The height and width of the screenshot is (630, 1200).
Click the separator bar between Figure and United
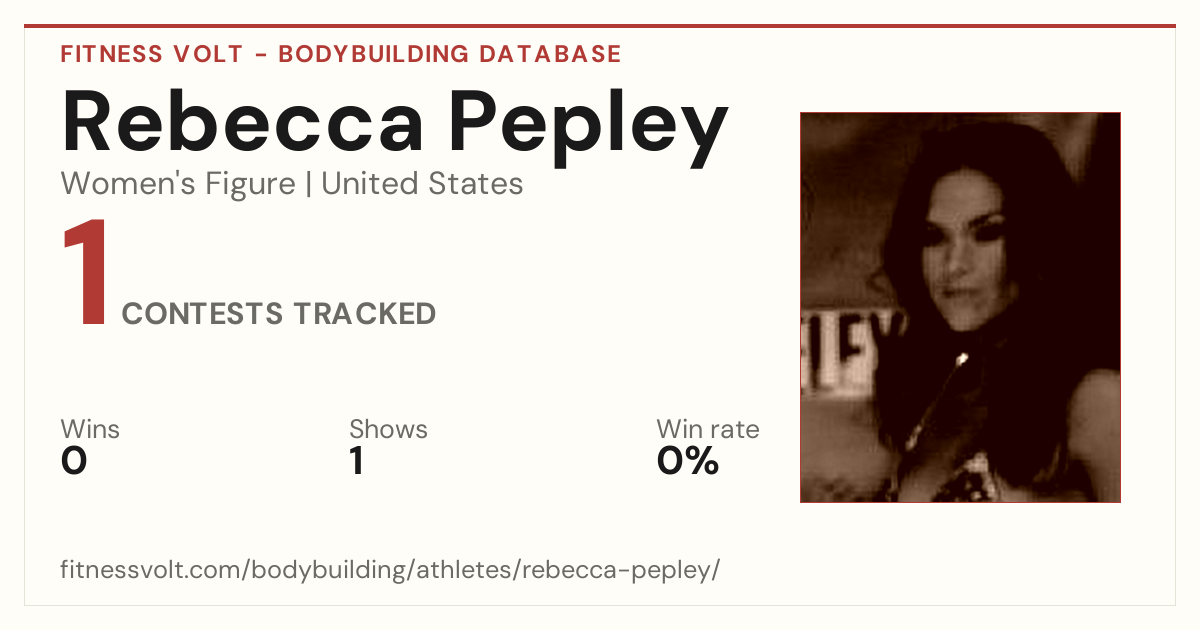(308, 184)
